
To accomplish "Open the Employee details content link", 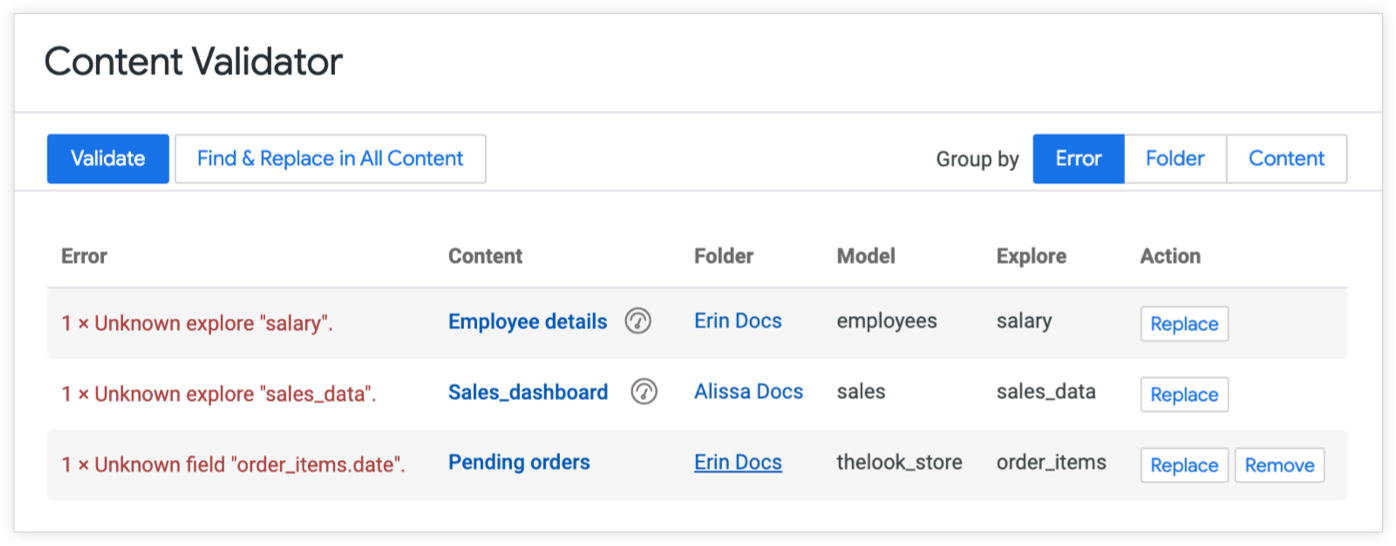I will click(x=527, y=322).
